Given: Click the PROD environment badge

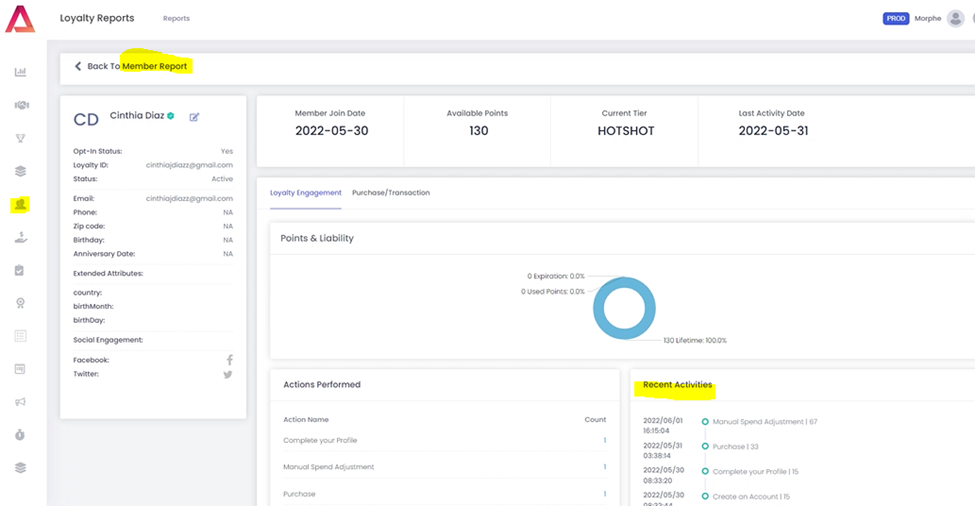Looking at the screenshot, I should coord(896,19).
